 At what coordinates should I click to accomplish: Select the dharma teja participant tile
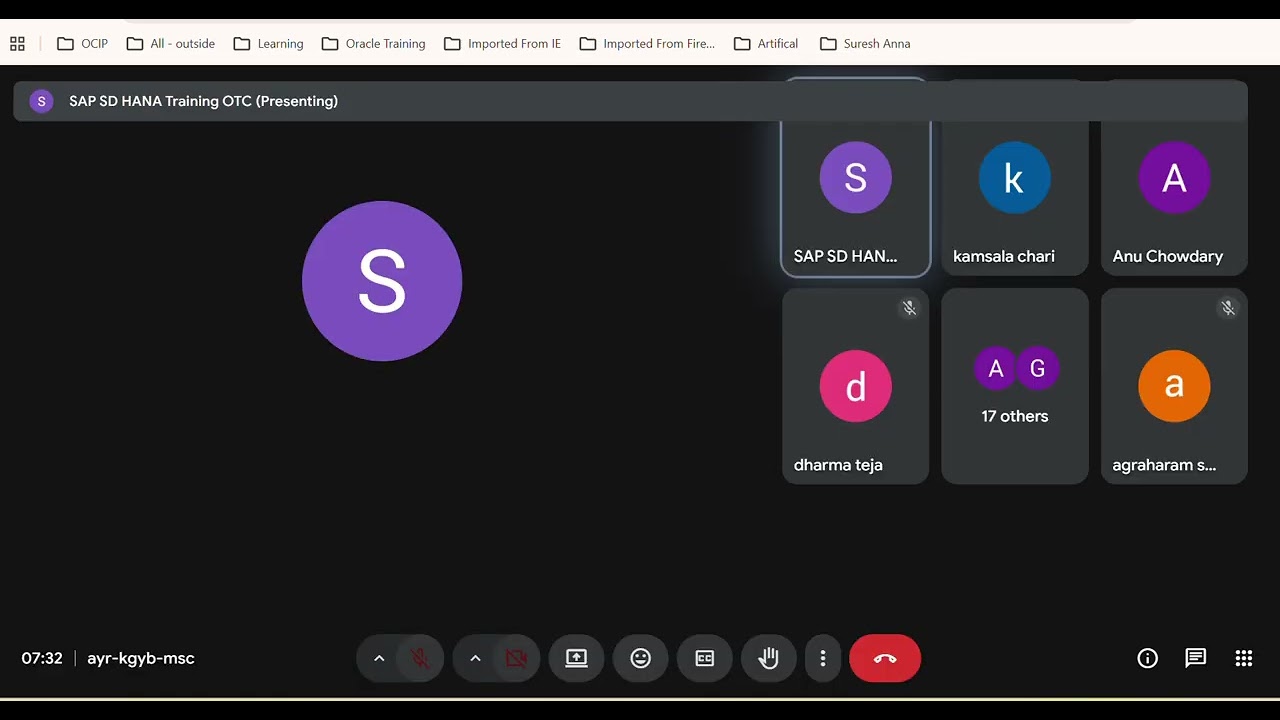(855, 386)
